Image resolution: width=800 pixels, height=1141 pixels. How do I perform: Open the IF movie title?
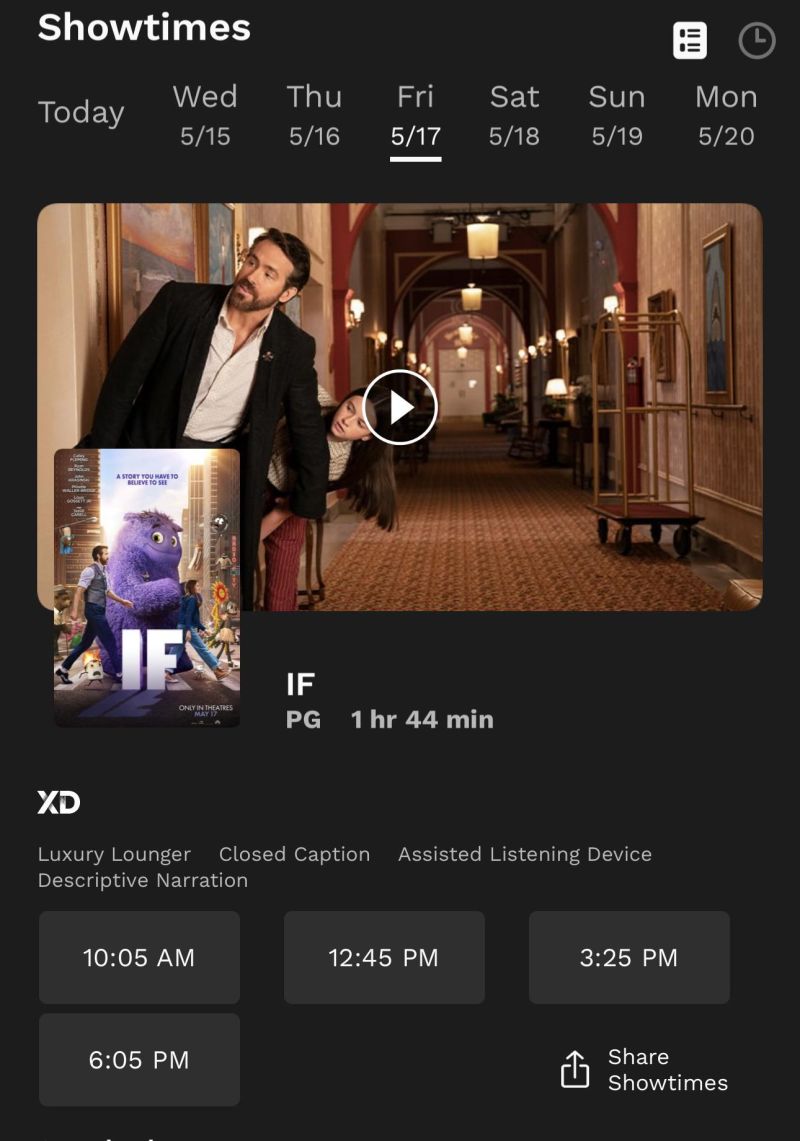301,685
